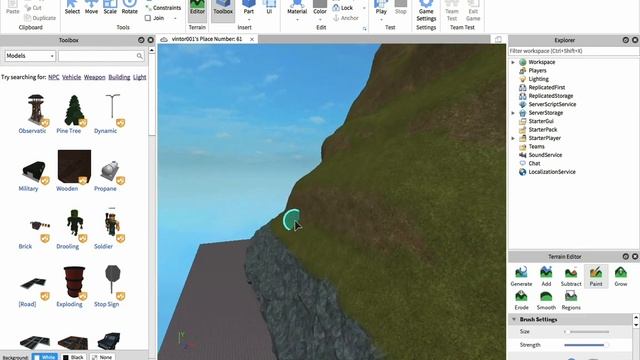640x360 pixels.
Task: Open the Play dropdown arrow
Action: point(381,19)
